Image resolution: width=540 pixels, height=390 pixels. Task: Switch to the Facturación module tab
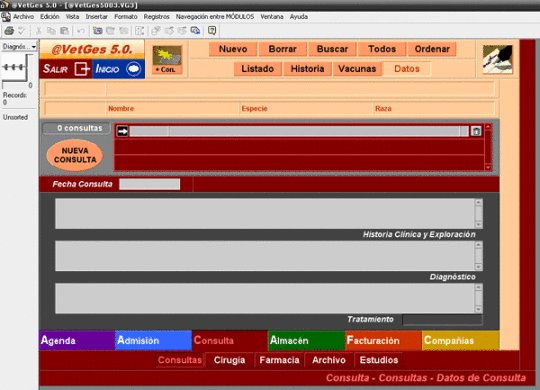[383, 340]
